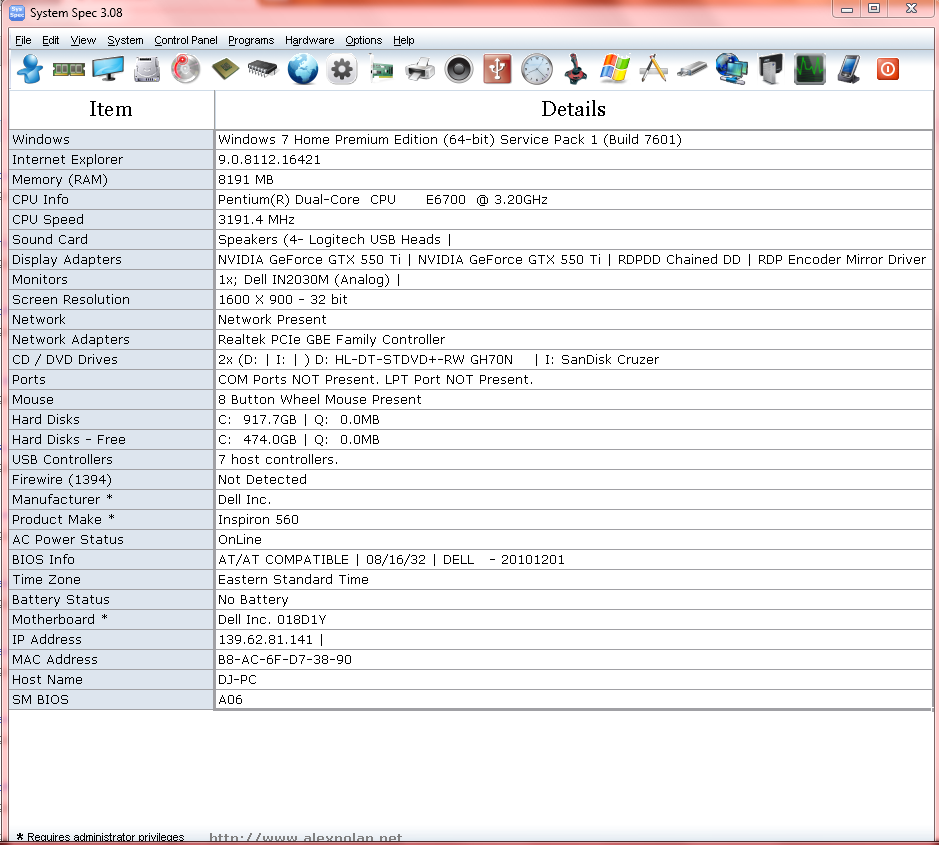Open the PDA handheld device icon

(x=849, y=69)
